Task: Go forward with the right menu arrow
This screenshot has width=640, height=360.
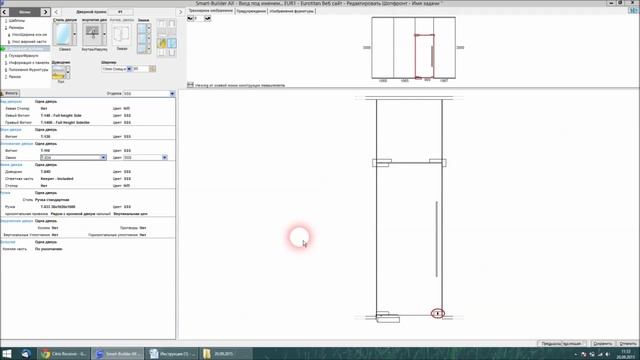Action: (45, 12)
